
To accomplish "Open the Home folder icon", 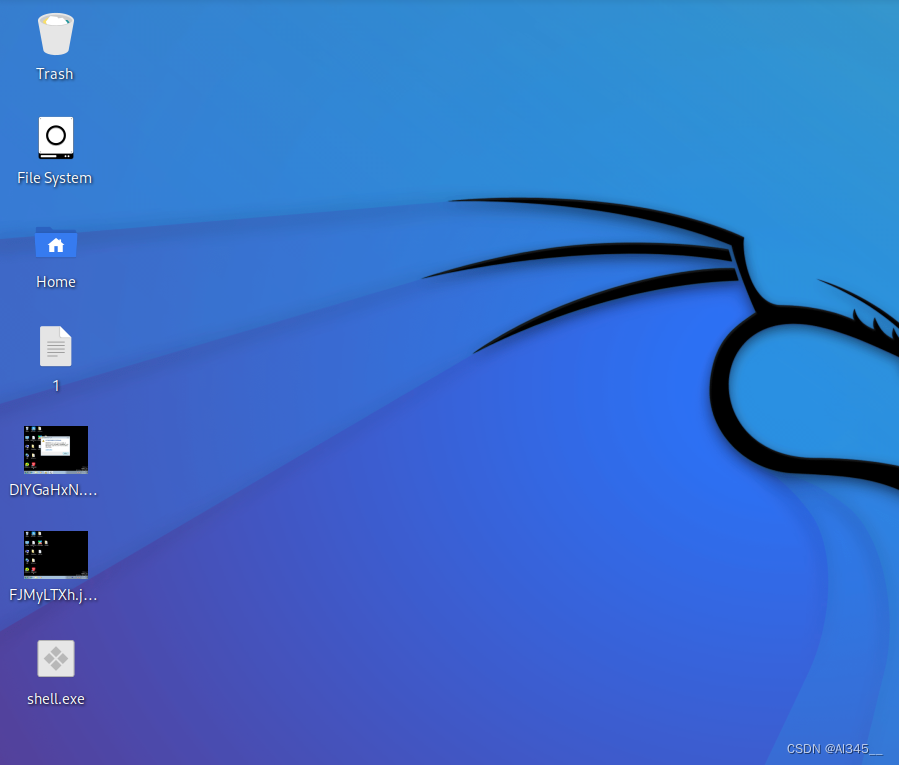I will click(56, 242).
